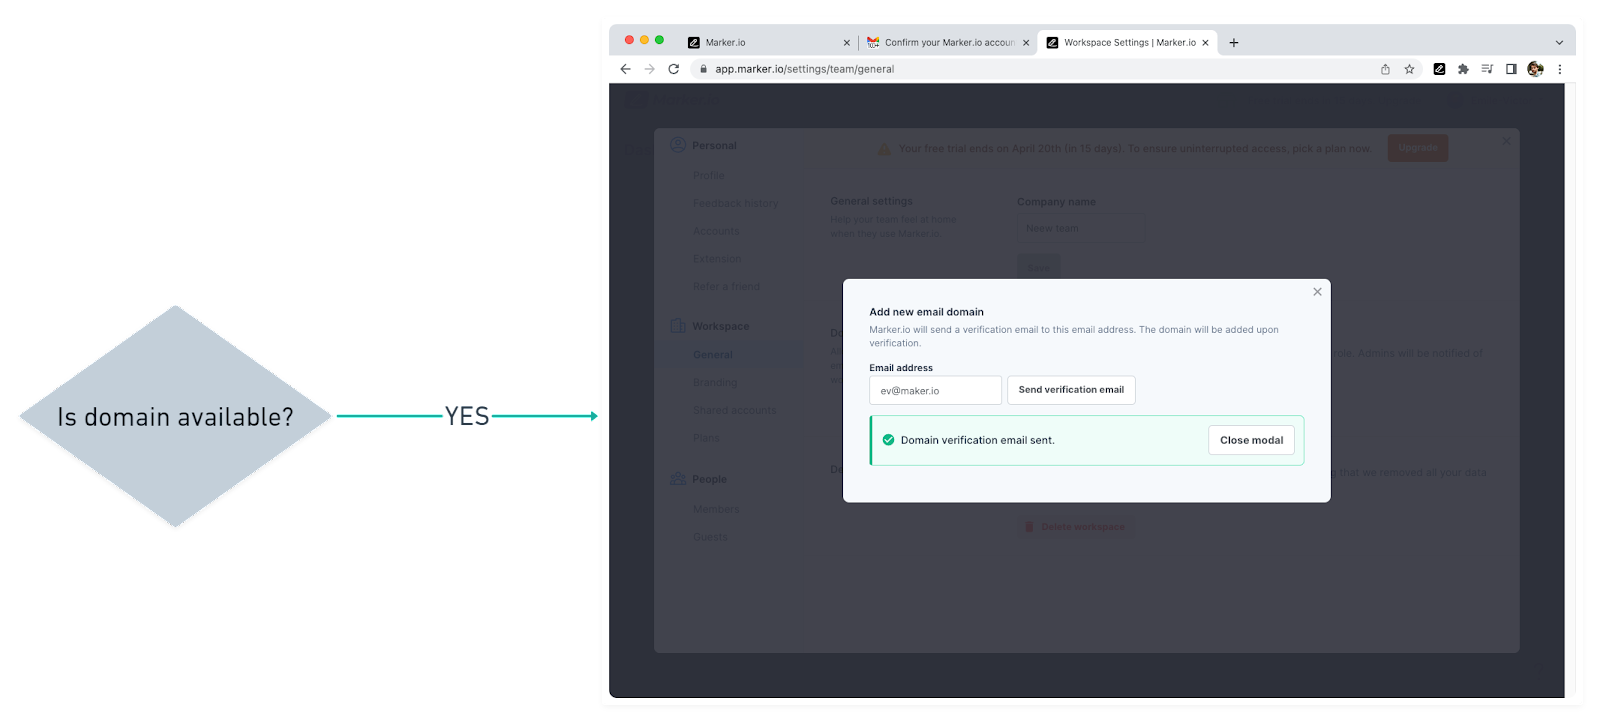Go back using the browser back arrow

point(625,69)
